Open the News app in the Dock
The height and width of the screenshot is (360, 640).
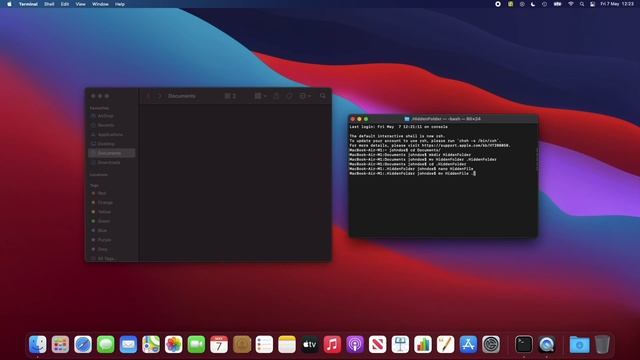coord(378,344)
